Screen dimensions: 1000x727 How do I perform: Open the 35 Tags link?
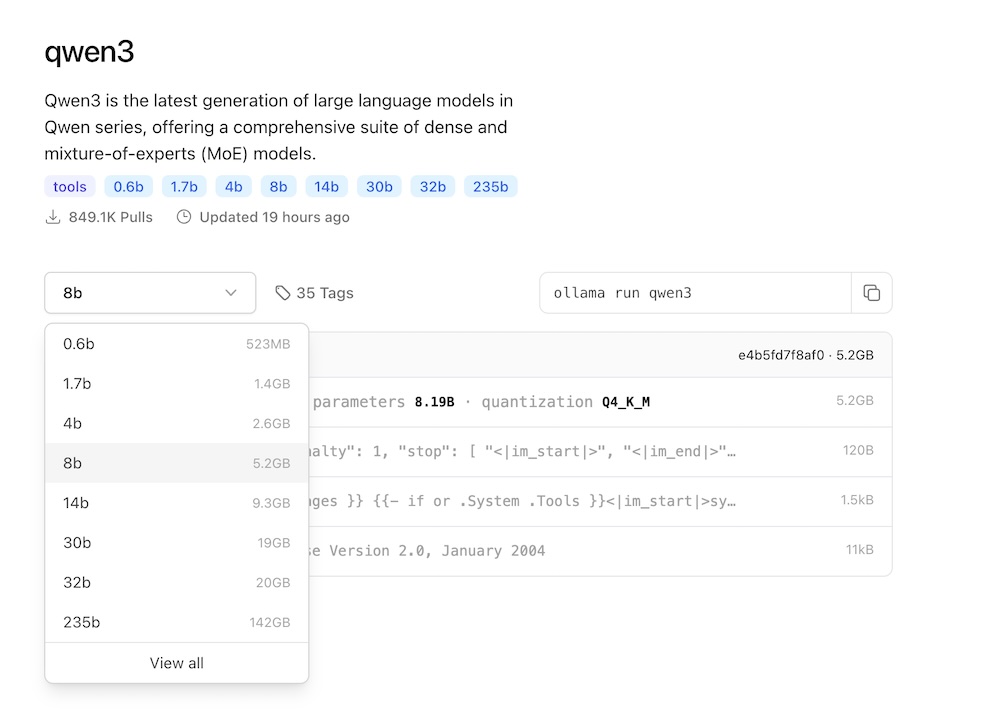coord(314,293)
